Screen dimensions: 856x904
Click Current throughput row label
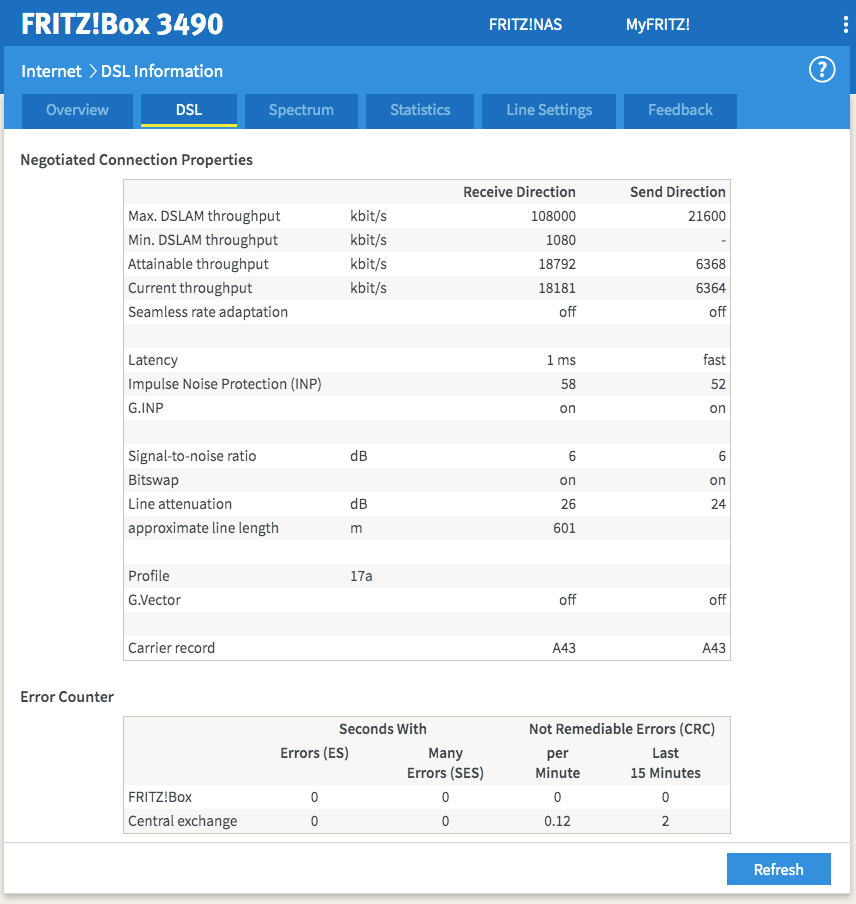(x=190, y=288)
